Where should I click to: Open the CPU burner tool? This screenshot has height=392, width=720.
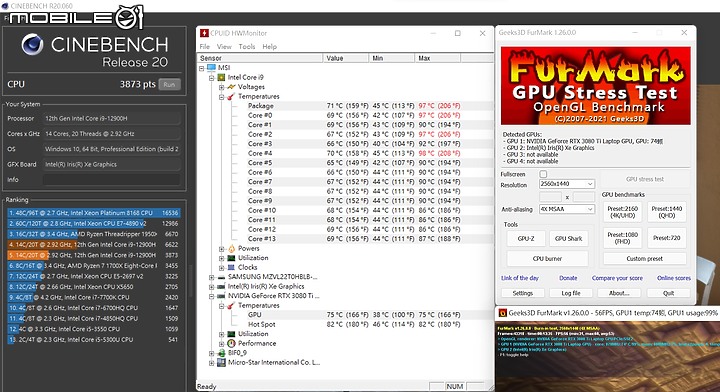pyautogui.click(x=547, y=259)
